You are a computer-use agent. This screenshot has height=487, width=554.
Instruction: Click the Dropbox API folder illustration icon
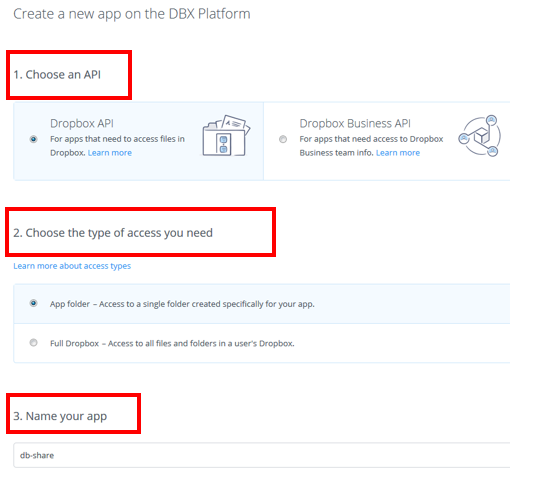(226, 136)
